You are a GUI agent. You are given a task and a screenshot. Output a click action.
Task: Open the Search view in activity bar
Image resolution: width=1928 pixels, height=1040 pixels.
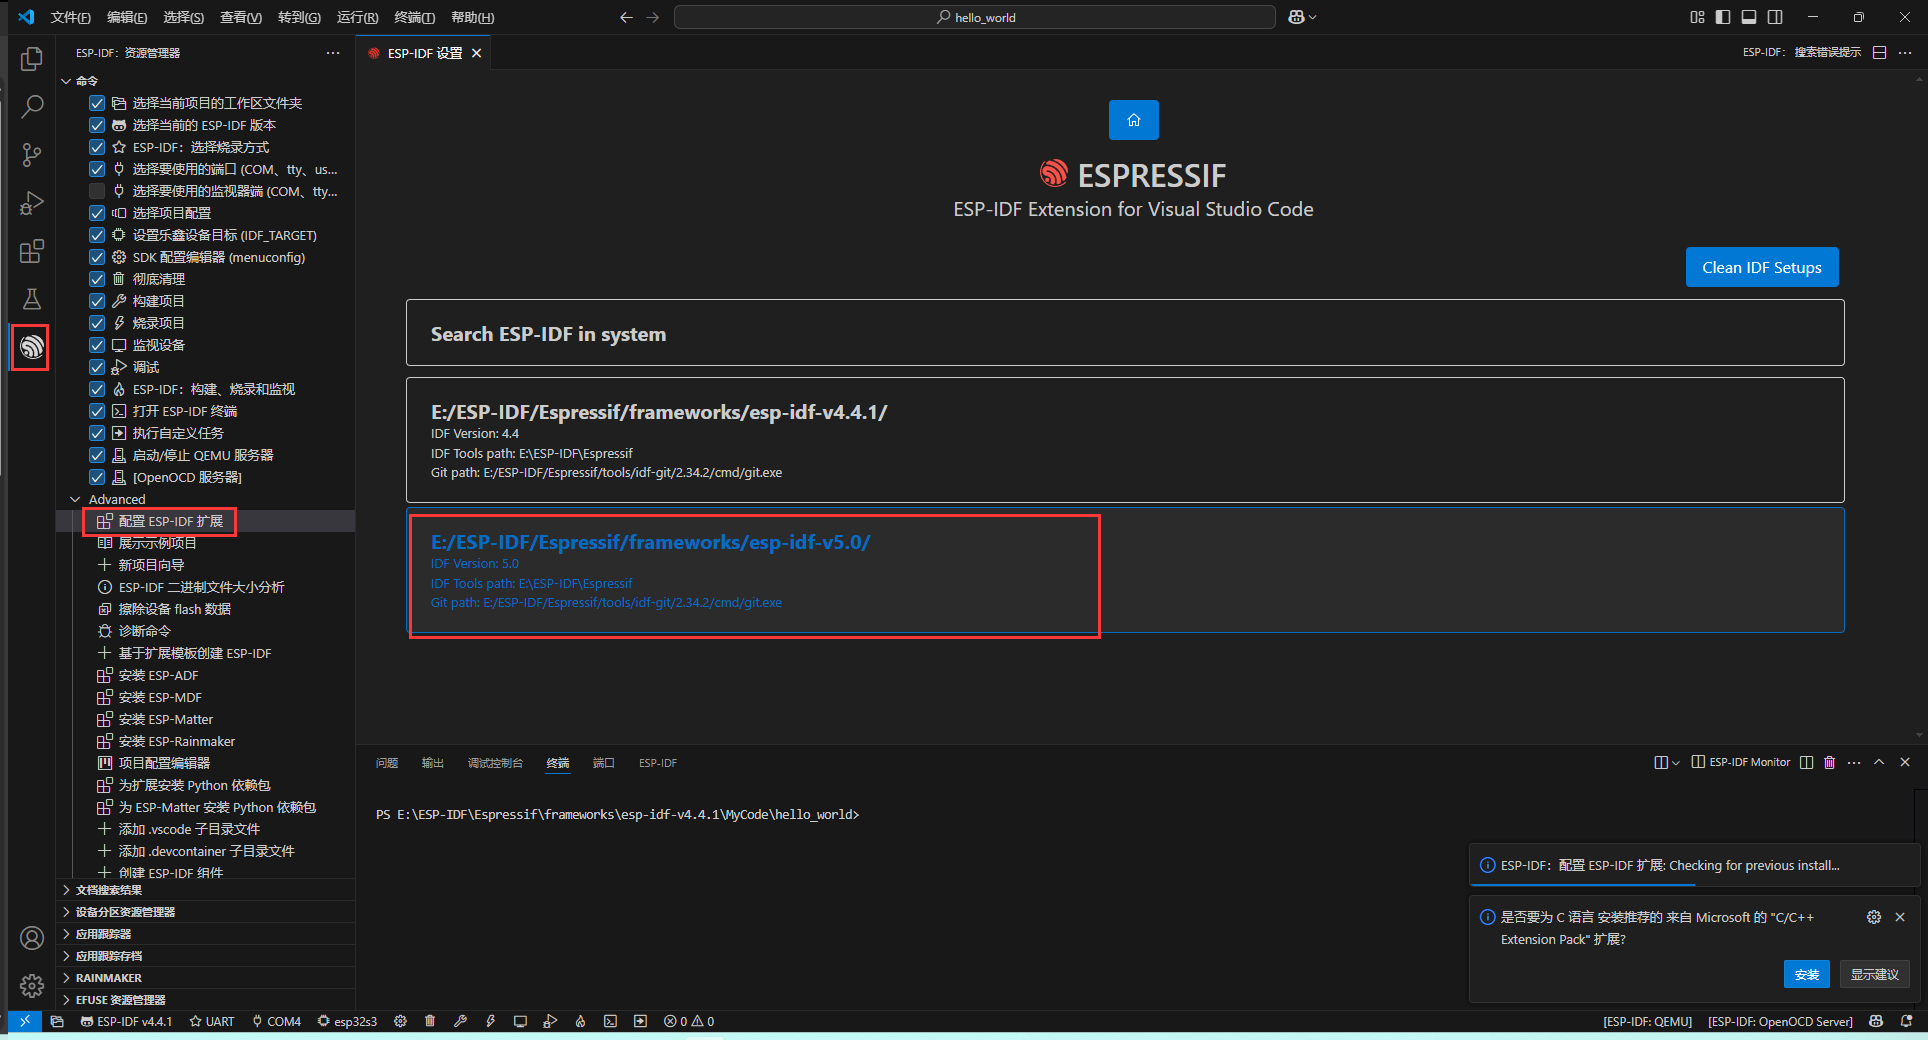32,107
